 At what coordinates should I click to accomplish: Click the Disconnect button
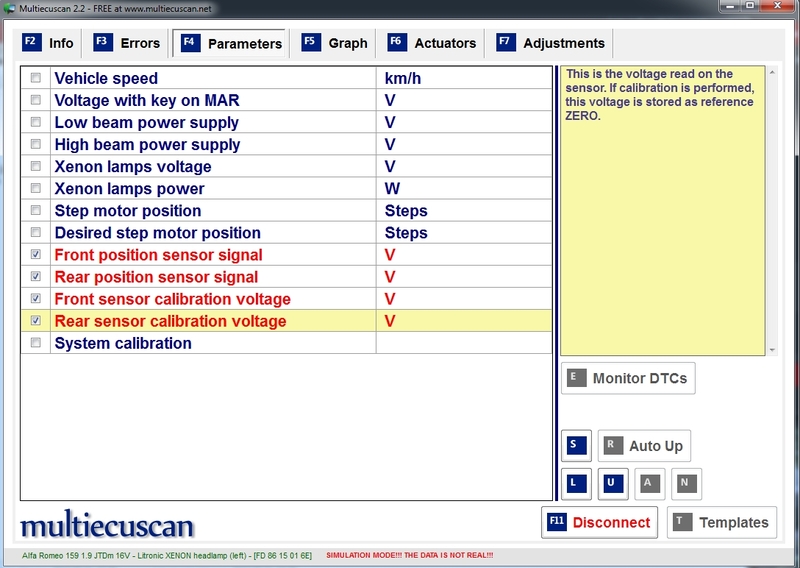click(x=599, y=522)
